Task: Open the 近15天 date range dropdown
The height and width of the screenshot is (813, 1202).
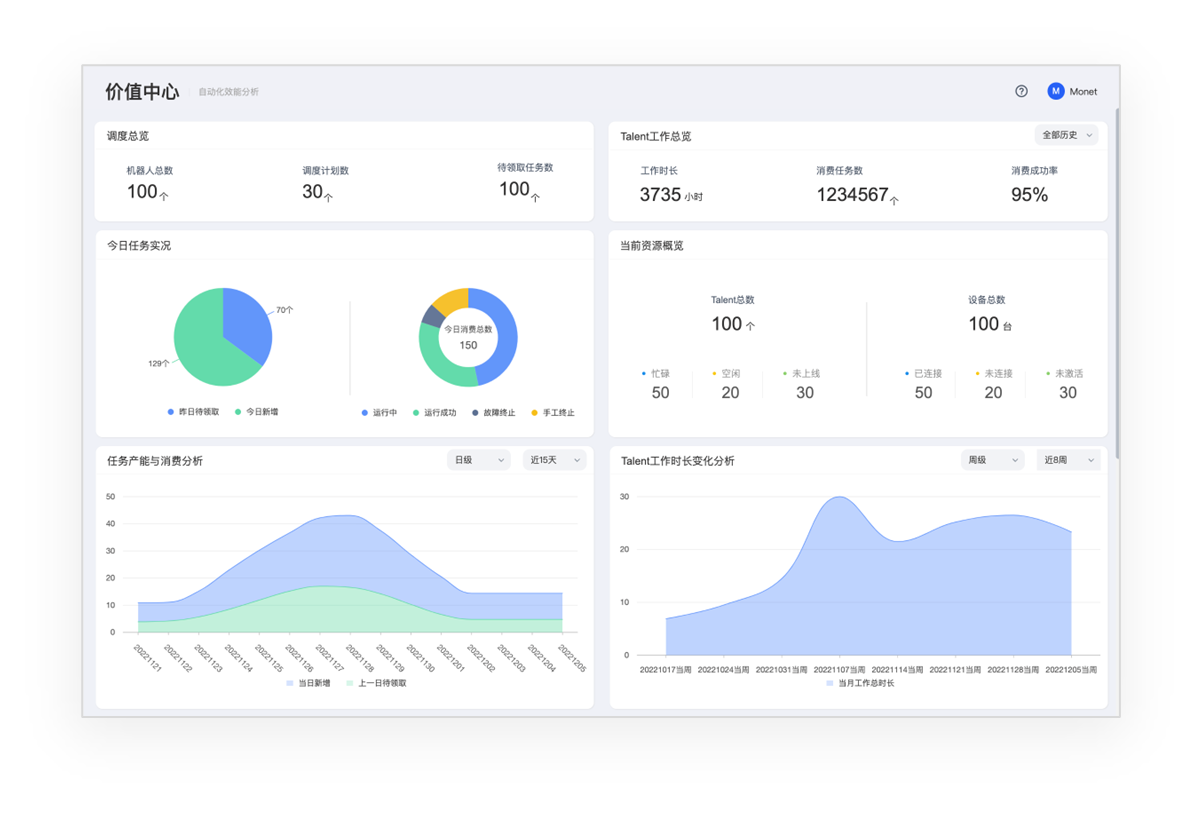Action: point(554,460)
